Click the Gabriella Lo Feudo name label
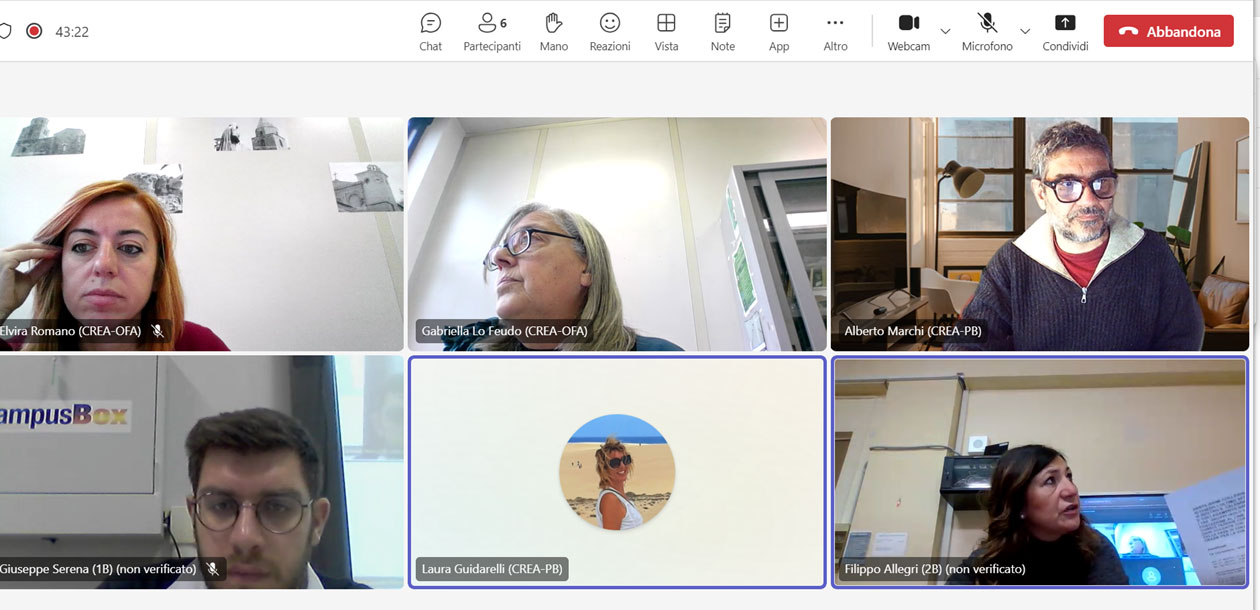This screenshot has width=1260, height=610. click(504, 331)
